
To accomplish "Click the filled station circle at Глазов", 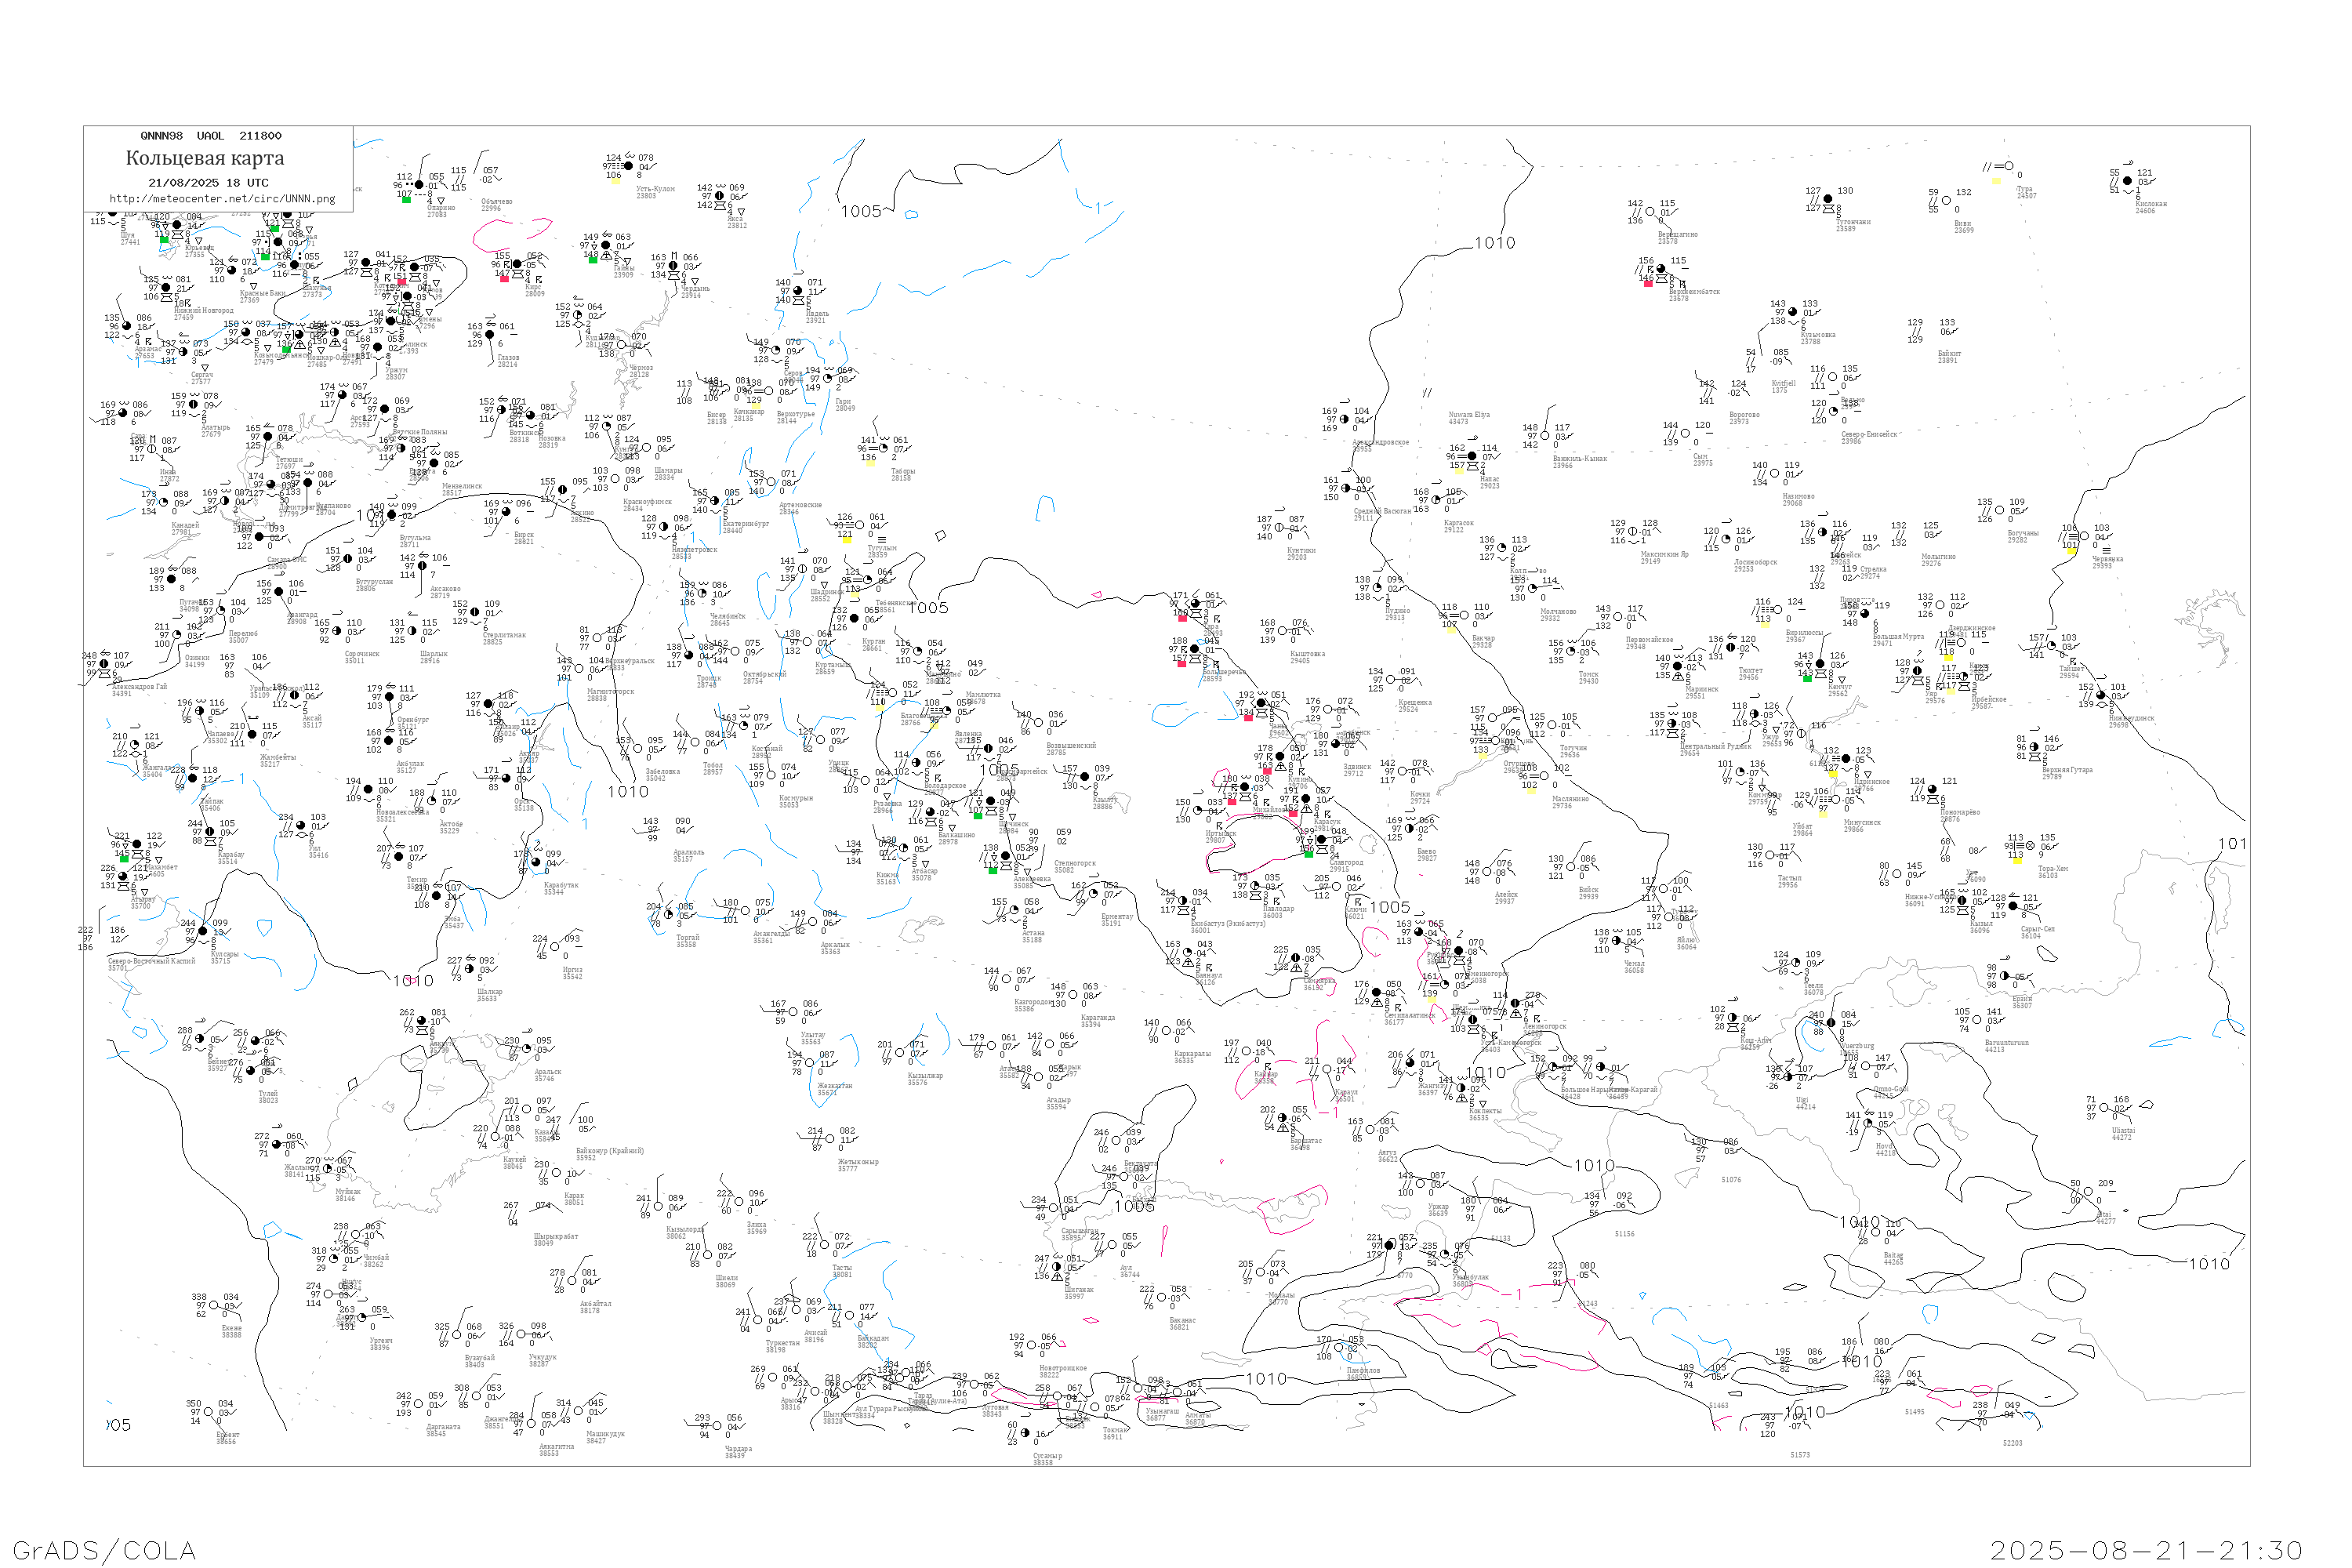I will [x=490, y=335].
